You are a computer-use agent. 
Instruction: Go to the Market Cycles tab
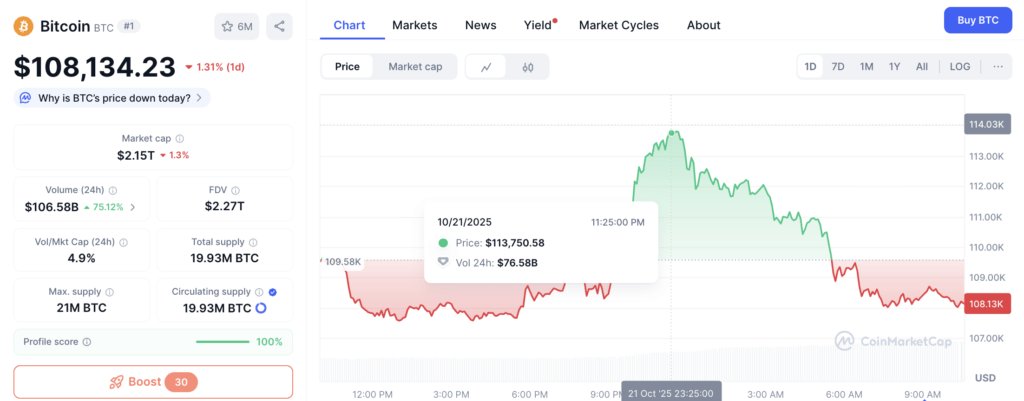point(621,25)
